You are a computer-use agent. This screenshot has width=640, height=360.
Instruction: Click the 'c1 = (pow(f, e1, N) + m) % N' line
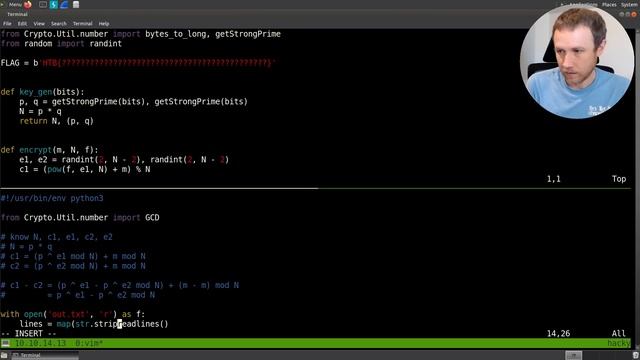[84, 169]
